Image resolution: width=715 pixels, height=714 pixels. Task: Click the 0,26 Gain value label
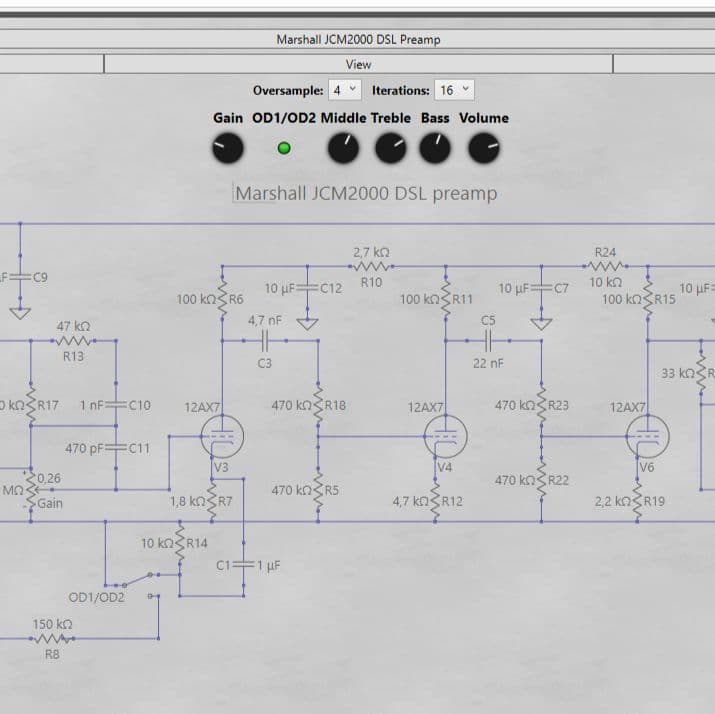pos(49,478)
